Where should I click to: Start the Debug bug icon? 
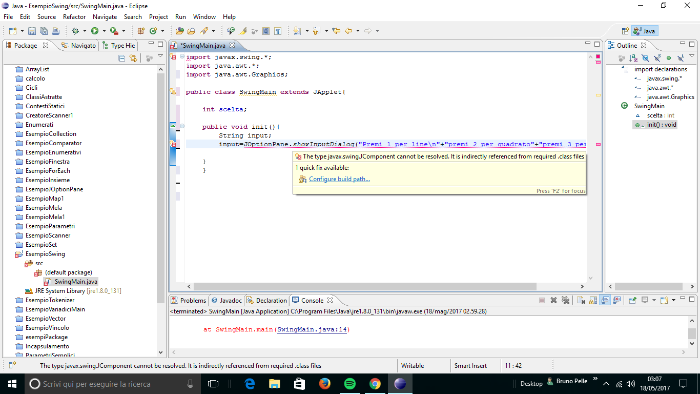pyautogui.click(x=75, y=31)
